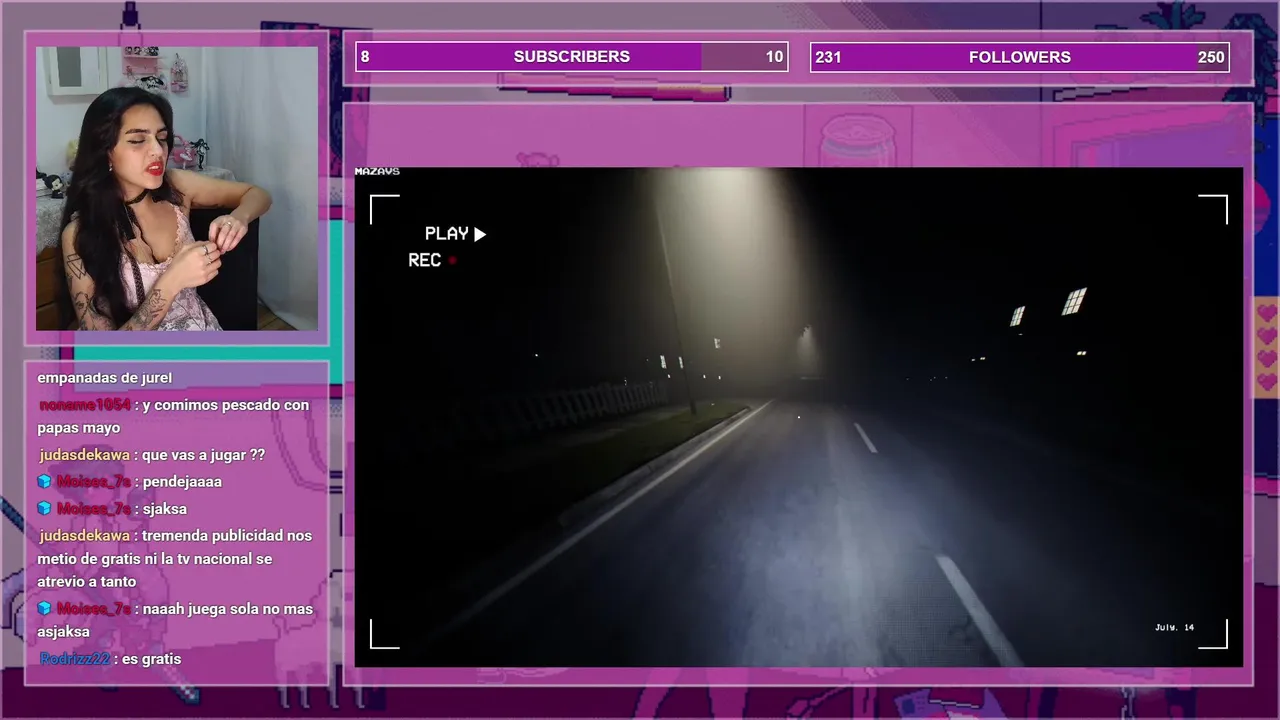Screen dimensions: 1280x720
Task: Click the 'REC' text in the game overlay
Action: click(425, 260)
